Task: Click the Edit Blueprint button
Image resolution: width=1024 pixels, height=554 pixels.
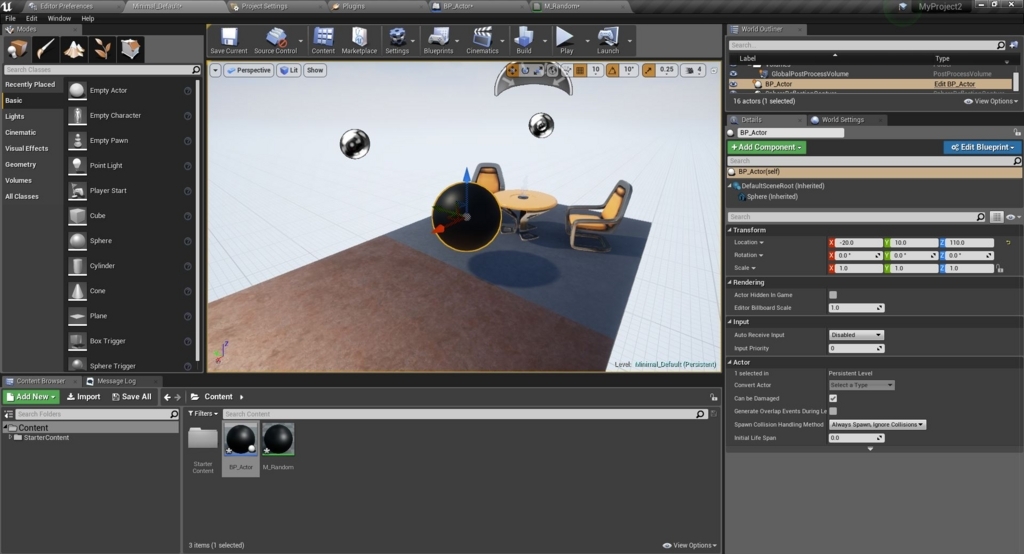Action: 982,147
